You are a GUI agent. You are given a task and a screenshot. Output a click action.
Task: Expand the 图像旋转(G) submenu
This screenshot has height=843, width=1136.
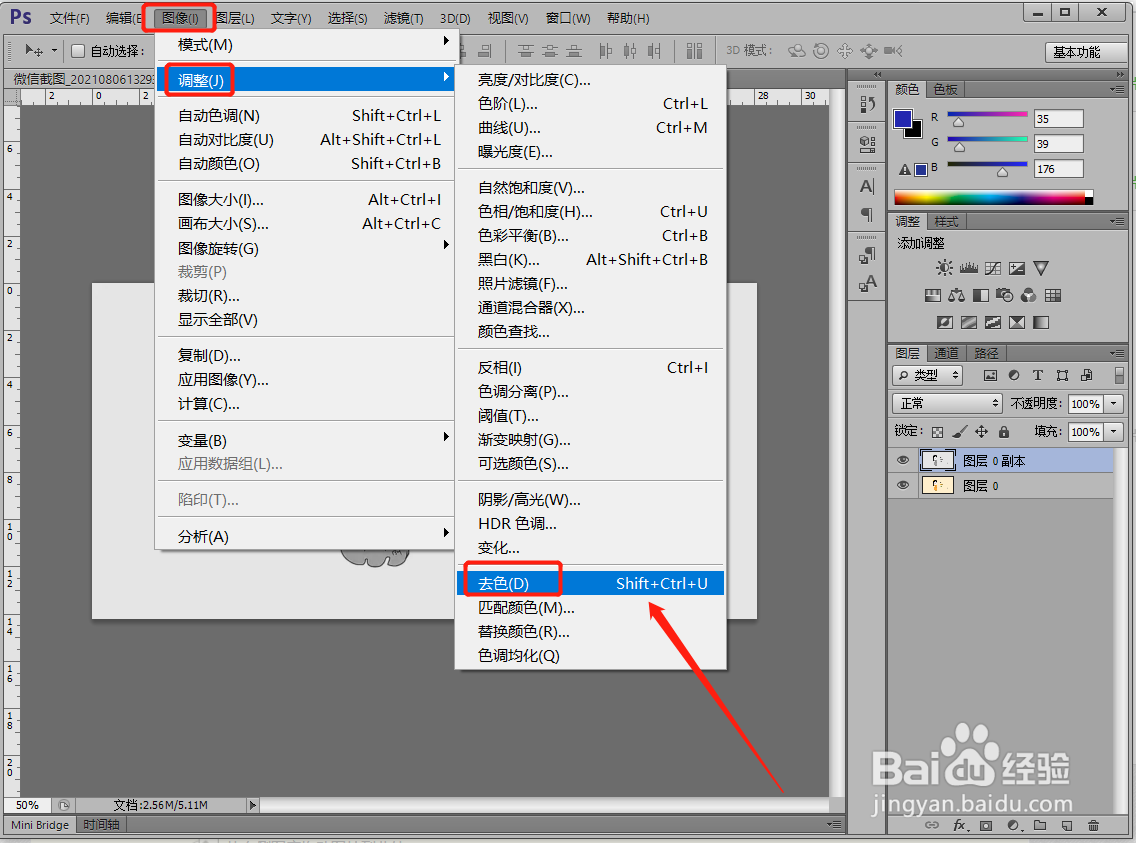click(305, 248)
